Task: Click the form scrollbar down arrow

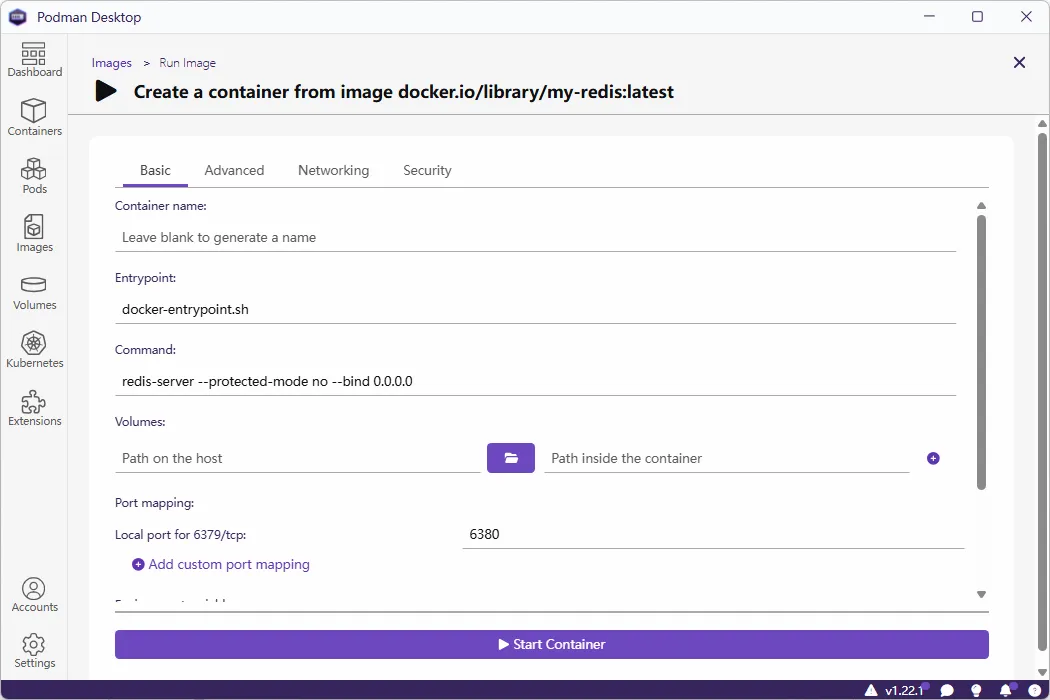Action: pos(981,595)
